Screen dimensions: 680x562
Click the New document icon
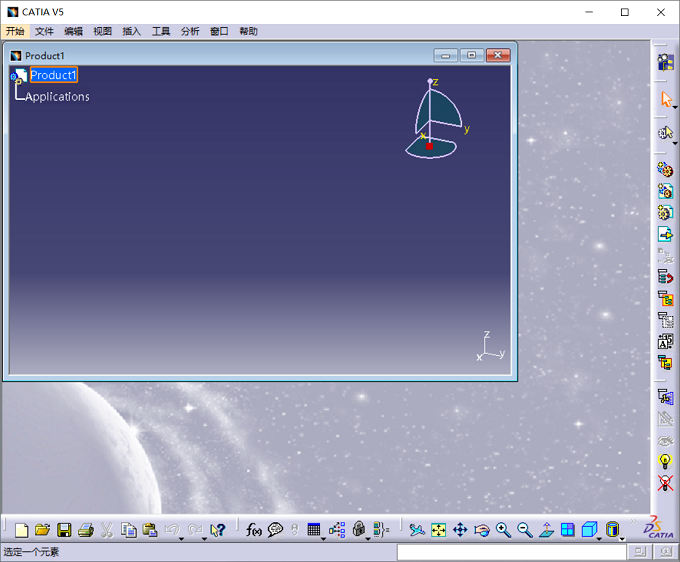(21, 530)
